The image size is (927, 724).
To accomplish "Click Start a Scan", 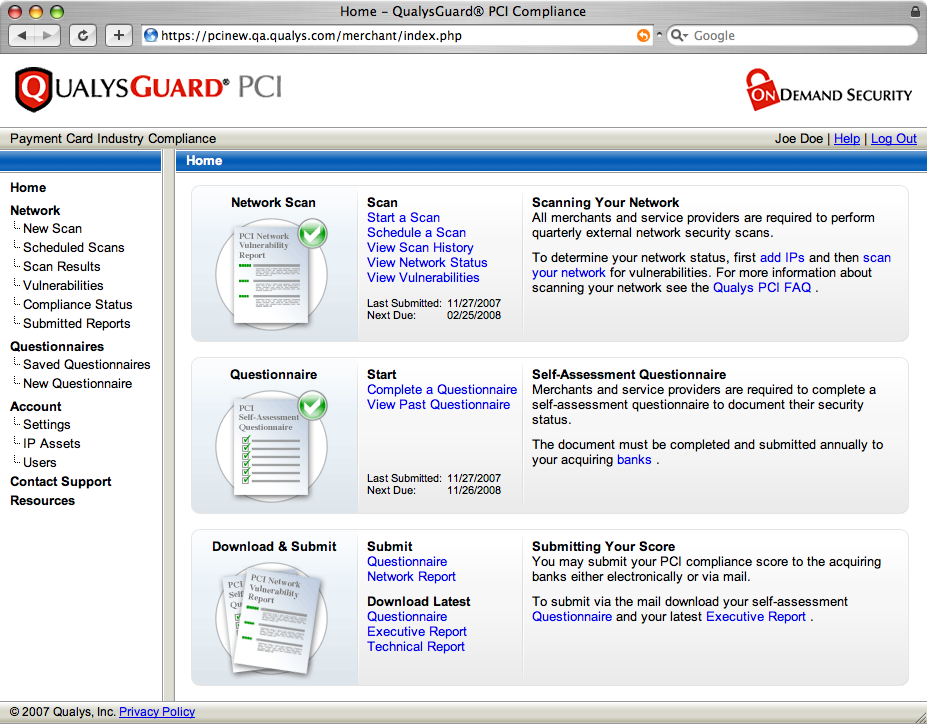I will click(403, 217).
